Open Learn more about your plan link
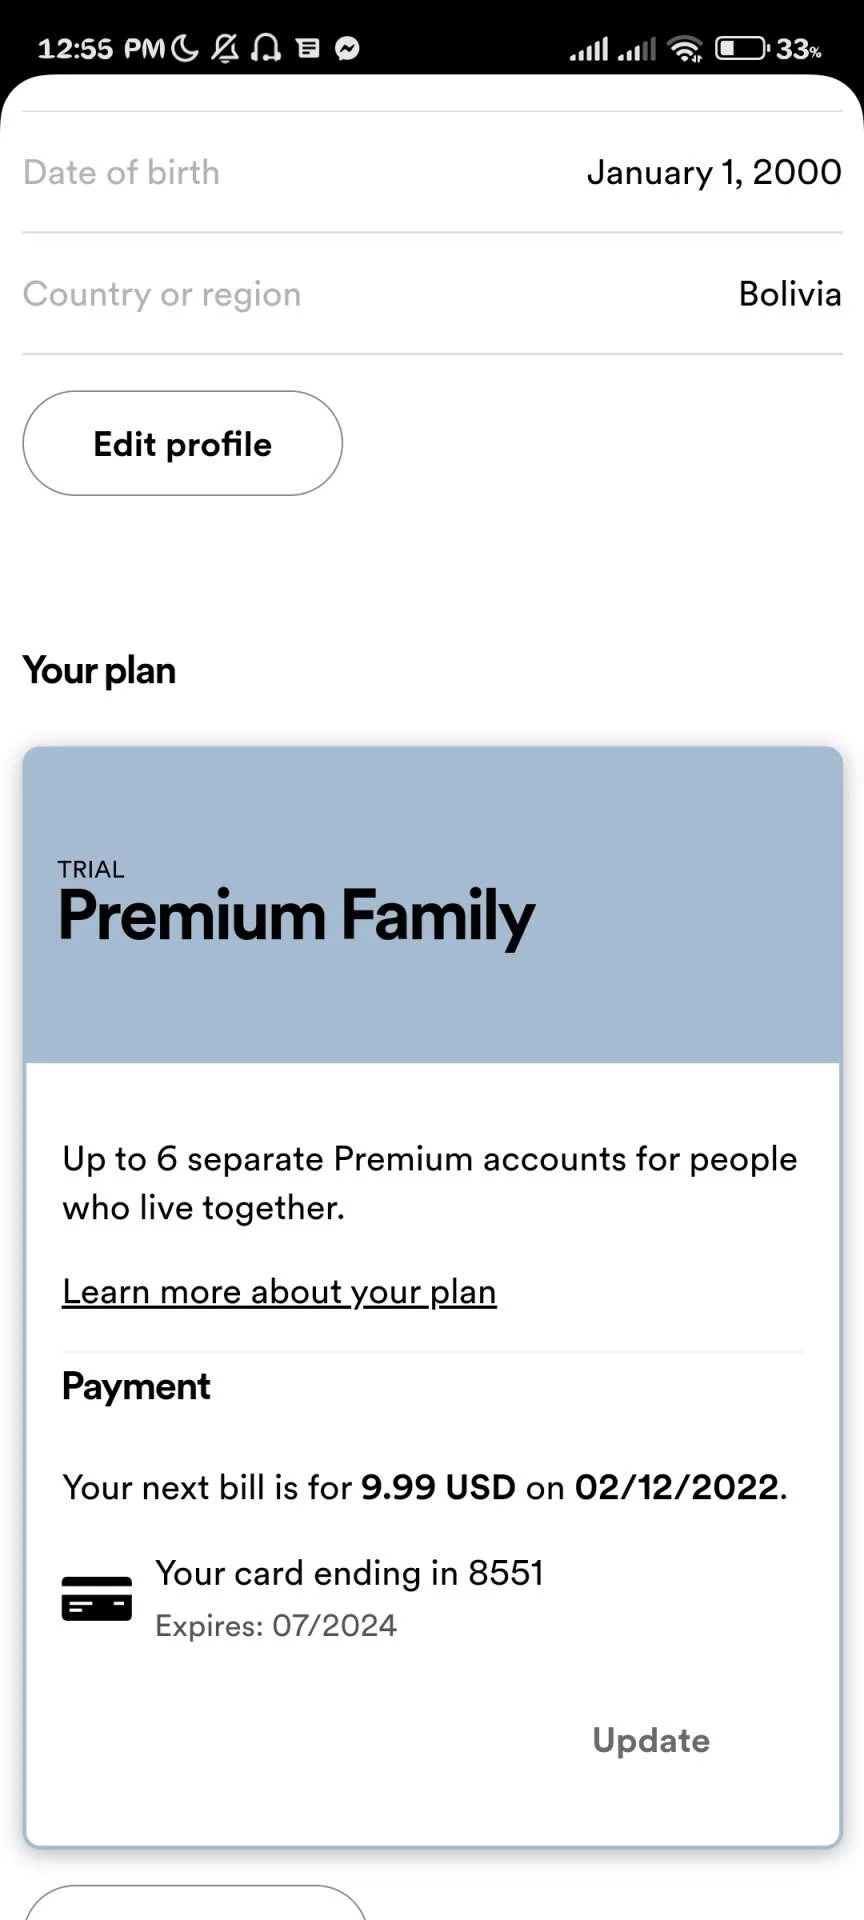This screenshot has width=864, height=1920. [279, 1292]
